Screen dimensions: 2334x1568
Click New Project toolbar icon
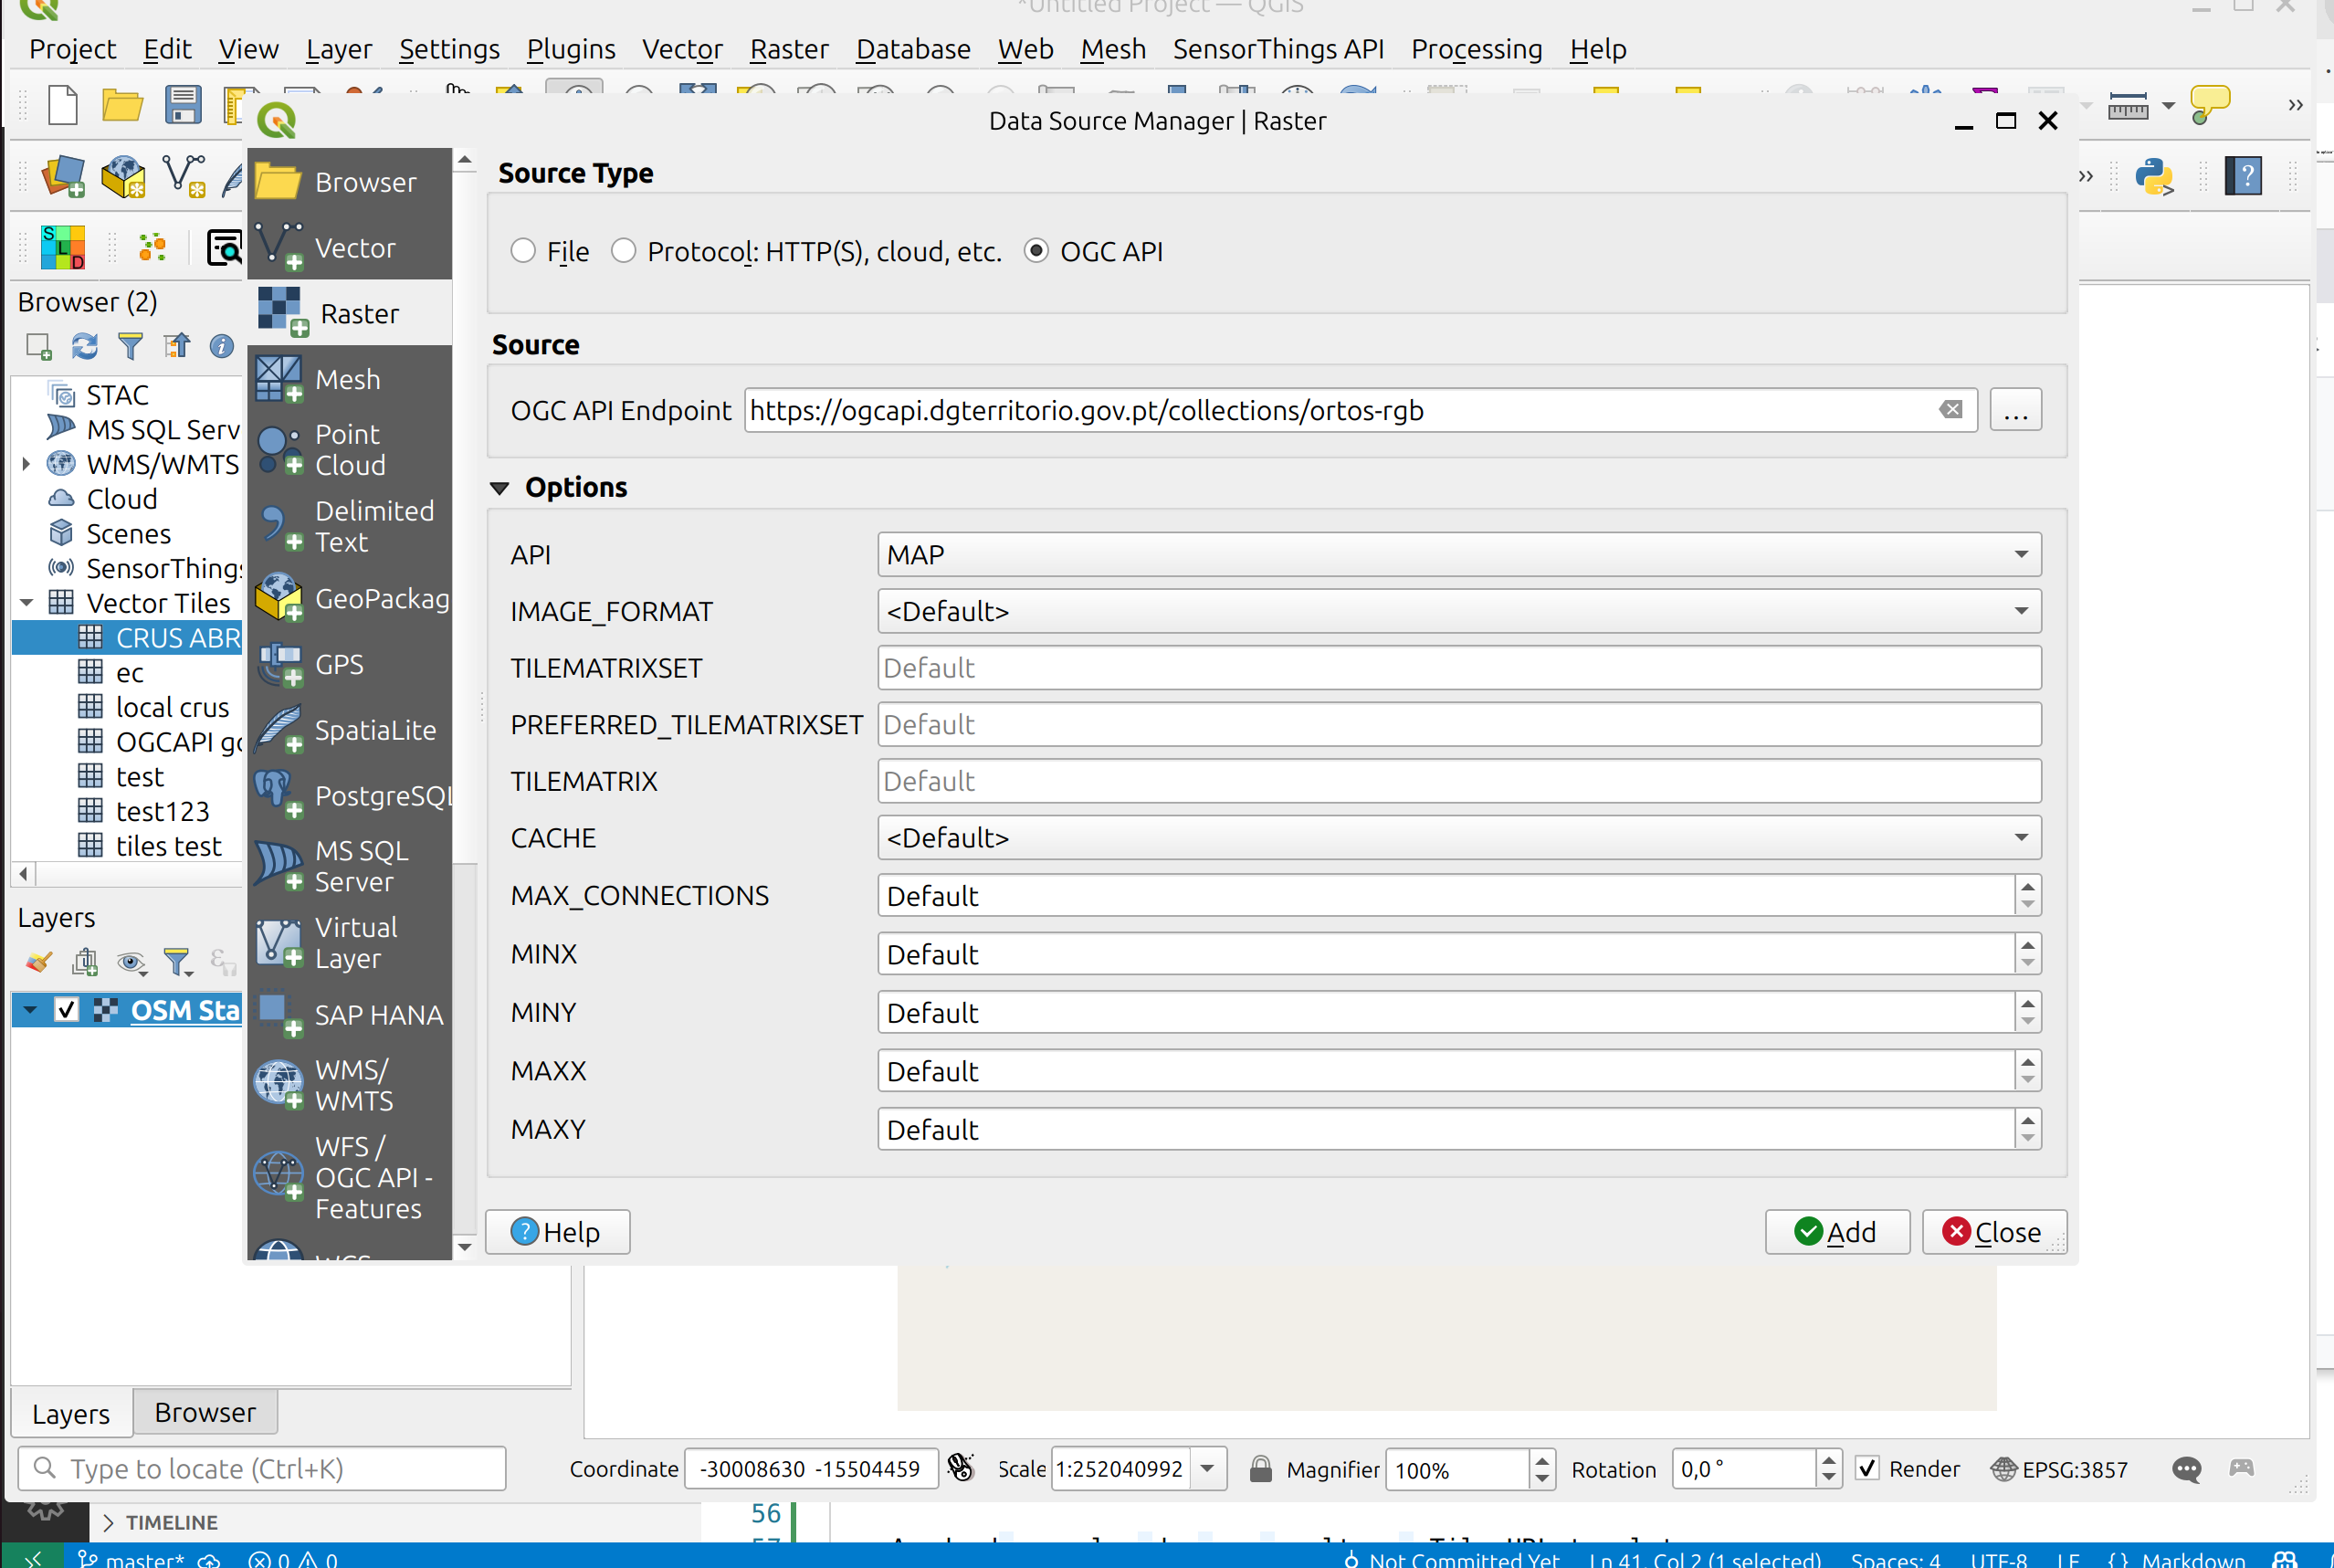(62, 105)
